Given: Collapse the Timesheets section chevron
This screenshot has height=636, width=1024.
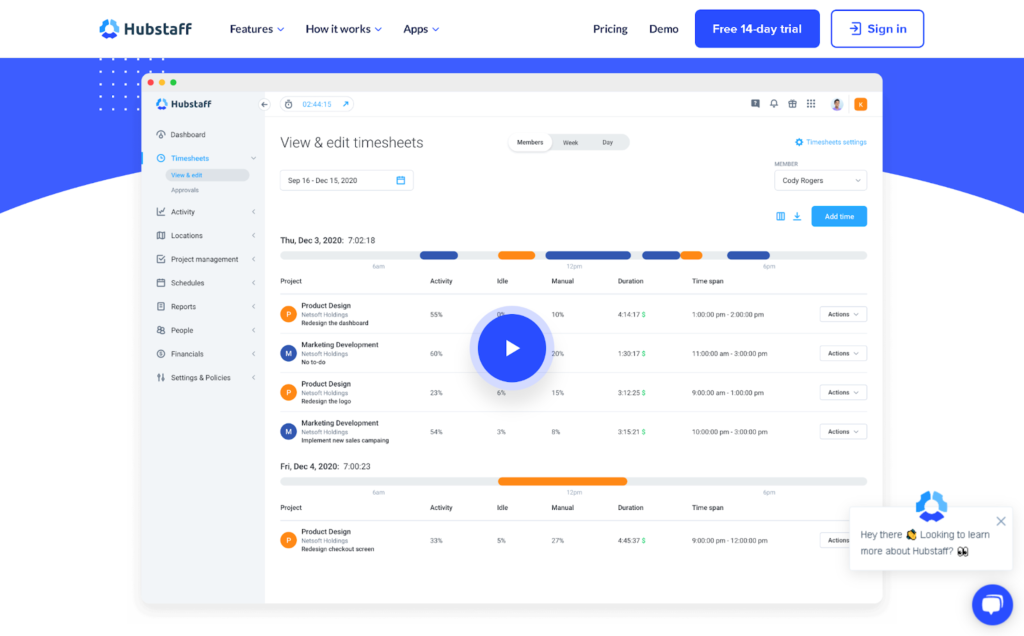Looking at the screenshot, I should (253, 158).
